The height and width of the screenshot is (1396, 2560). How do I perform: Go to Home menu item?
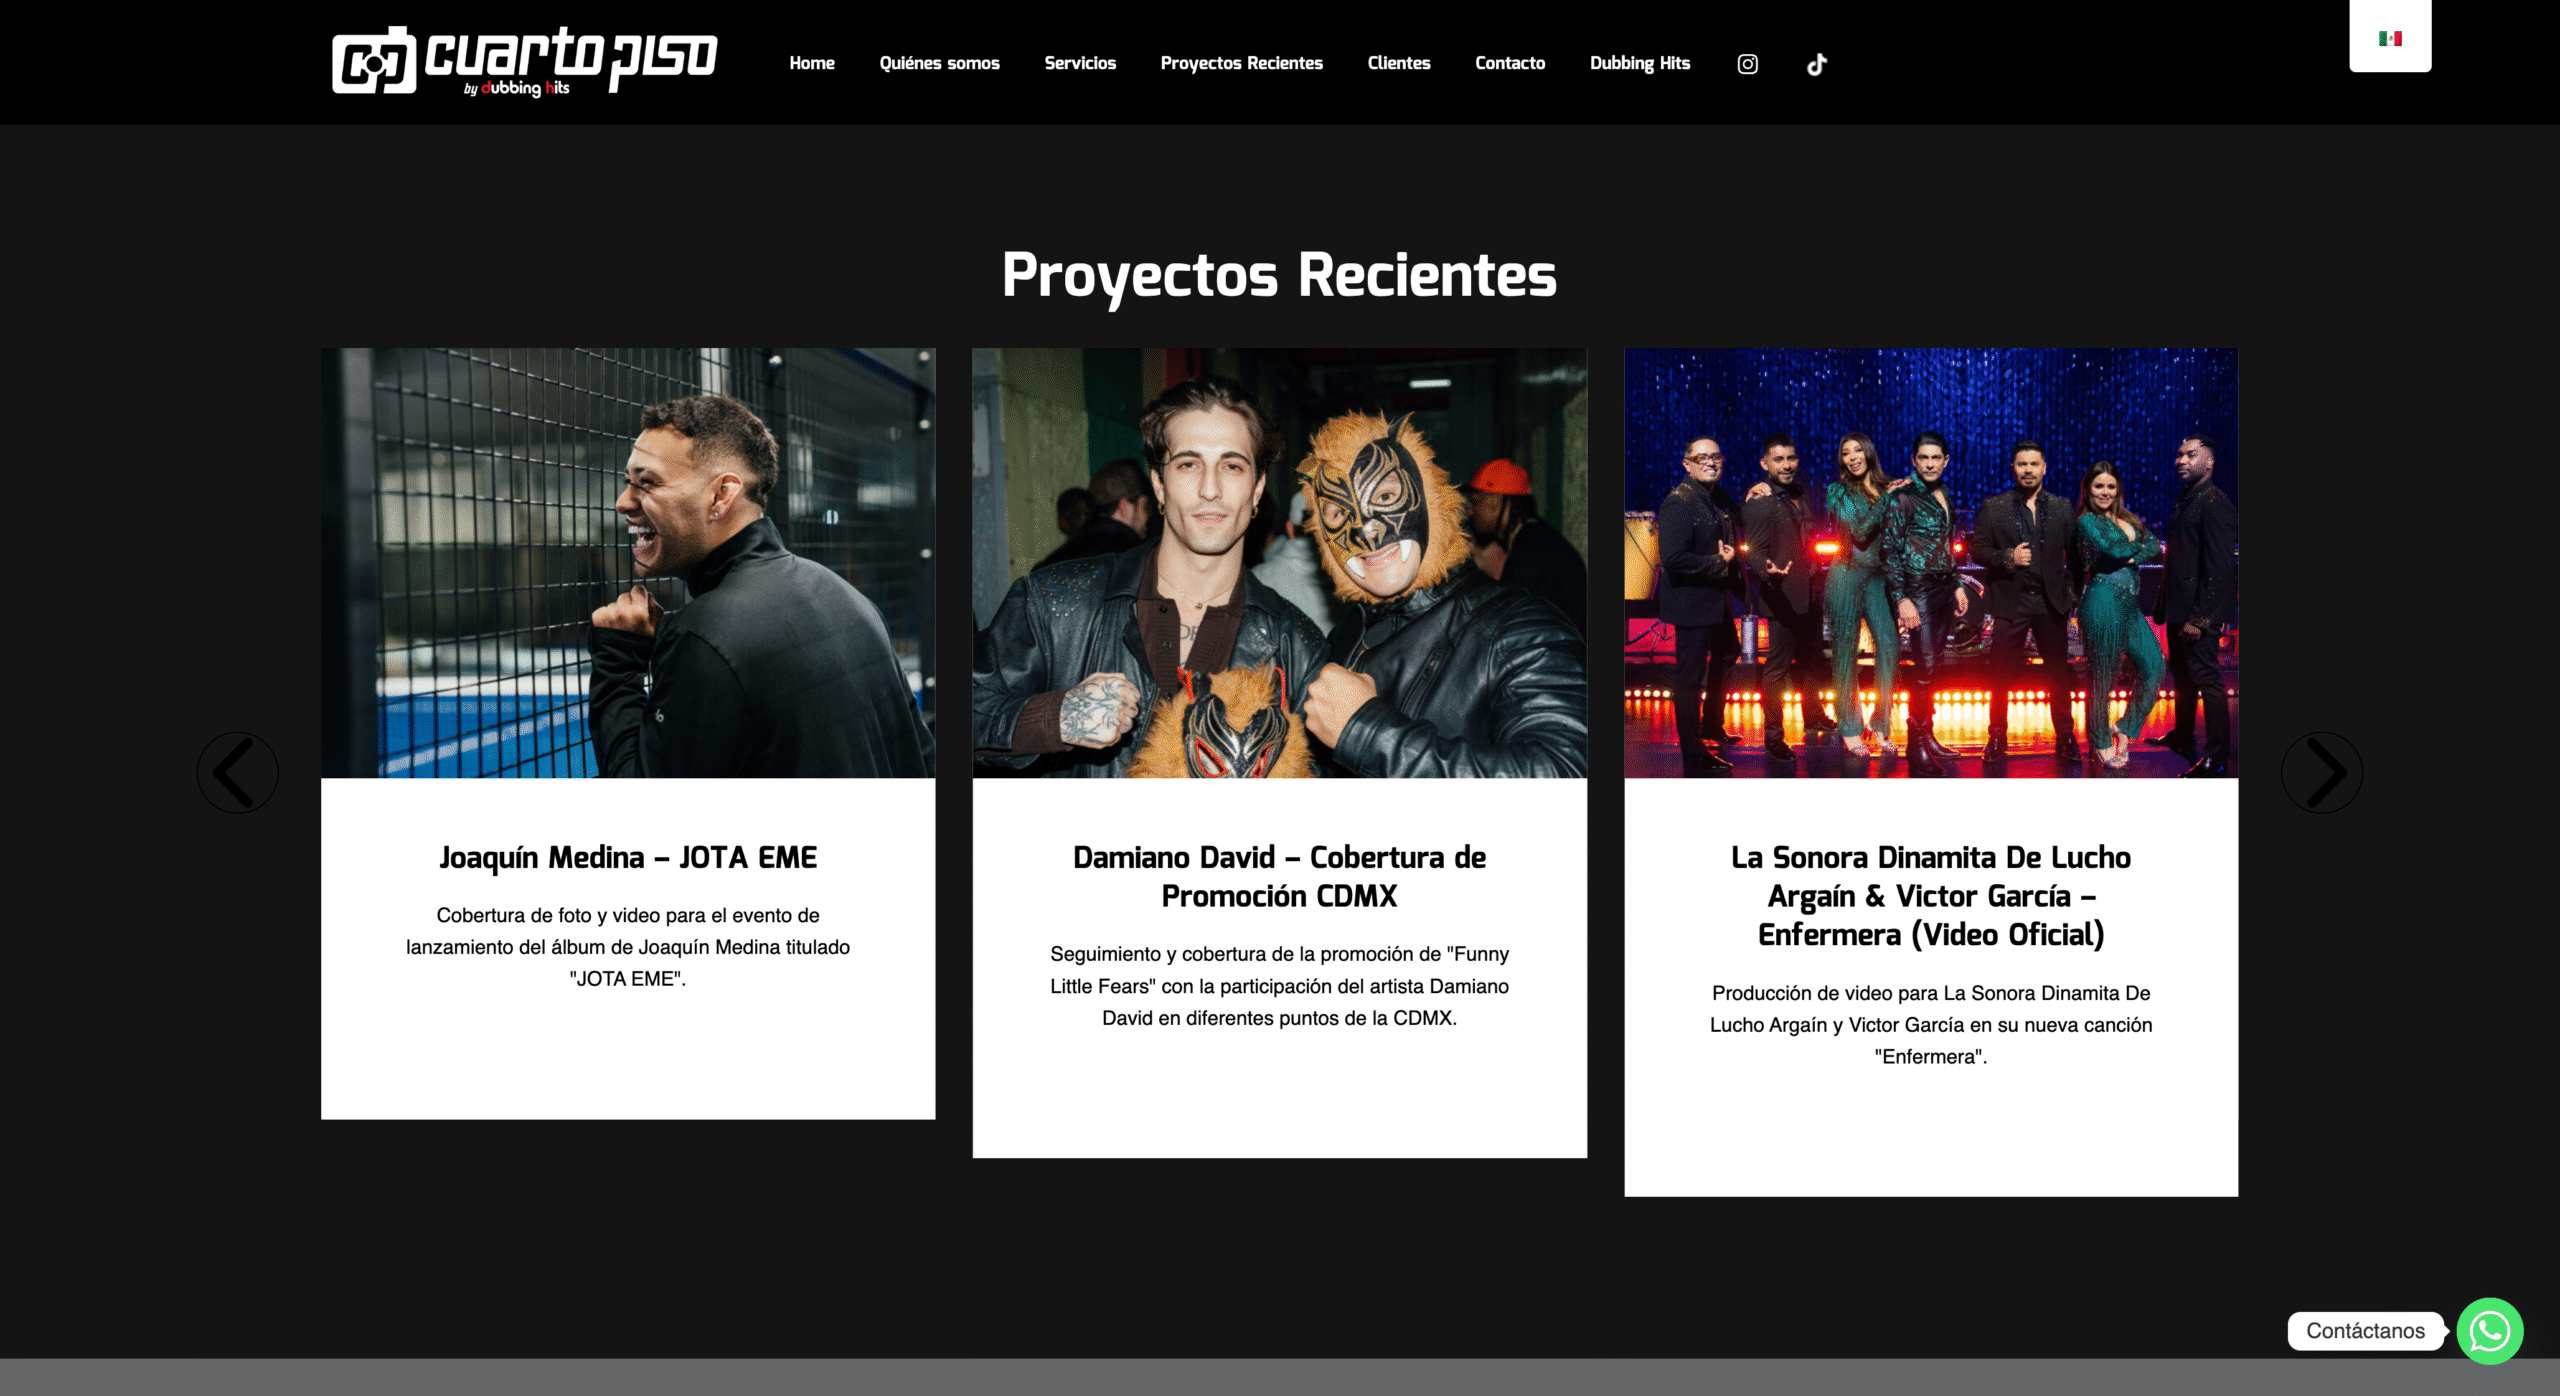coord(812,63)
